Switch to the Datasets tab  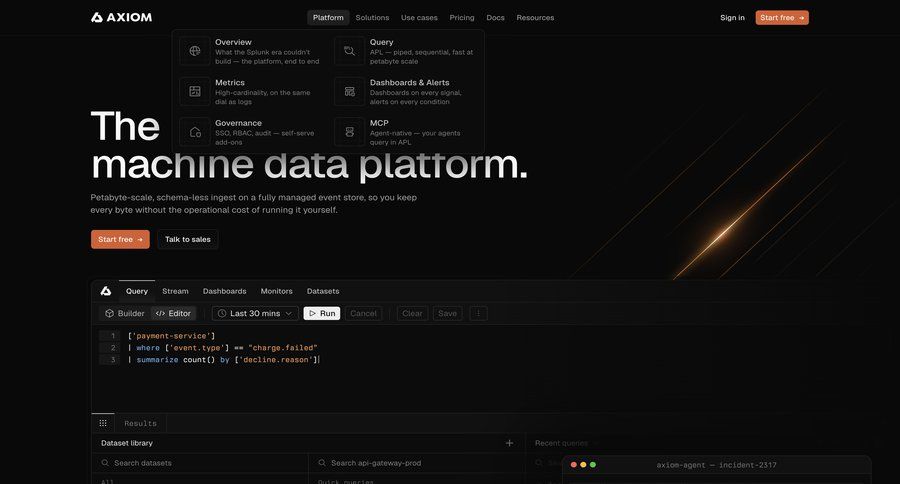pyautogui.click(x=323, y=291)
